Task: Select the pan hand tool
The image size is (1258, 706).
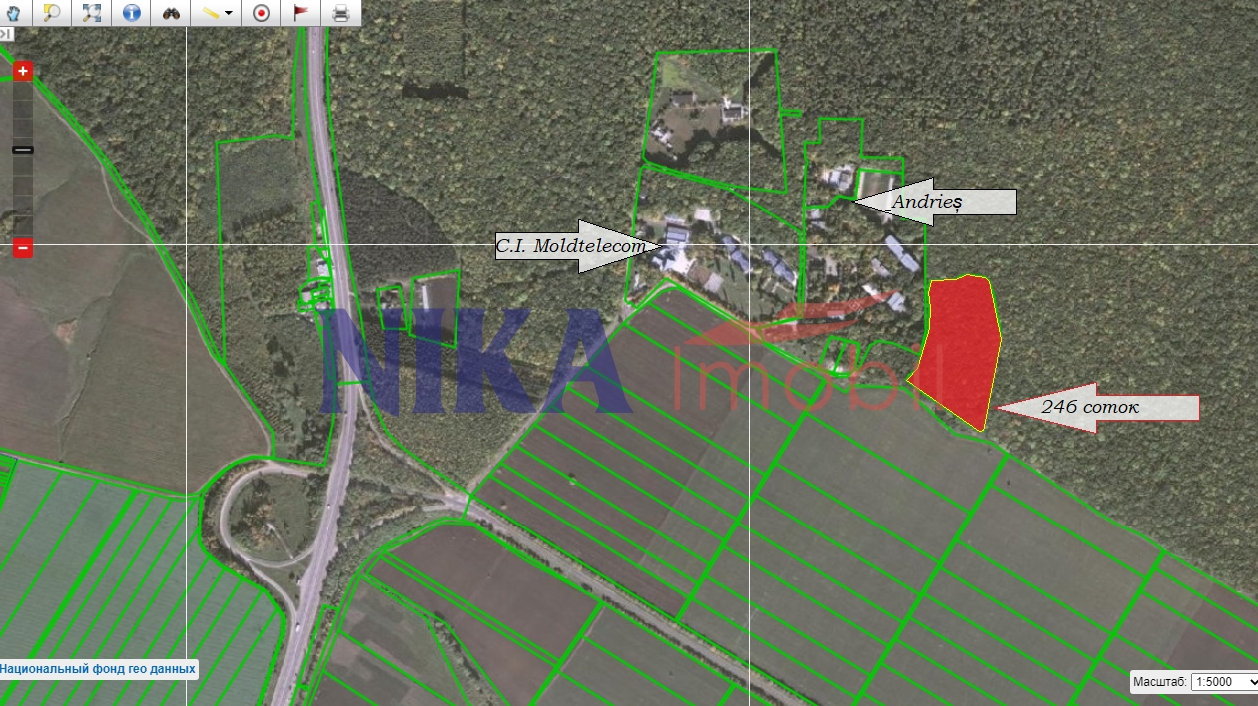Action: [14, 13]
